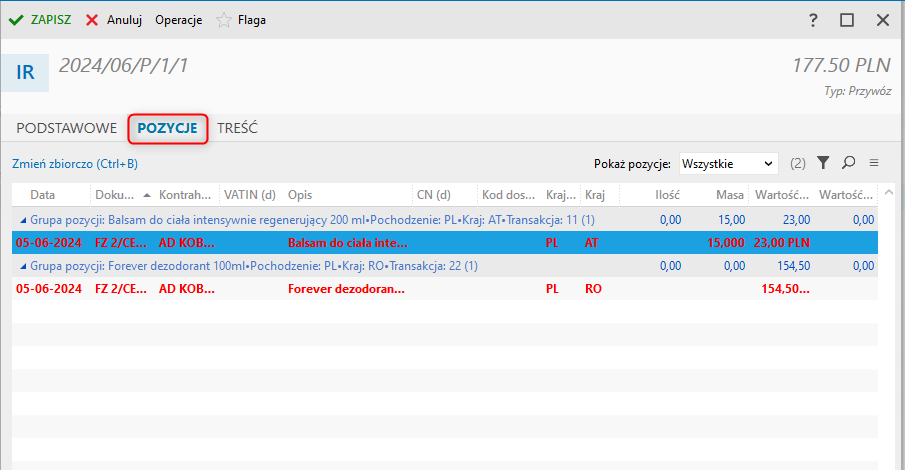This screenshot has width=905, height=470.
Task: Select the Balsam do ciała inte... row description
Action: pos(347,243)
